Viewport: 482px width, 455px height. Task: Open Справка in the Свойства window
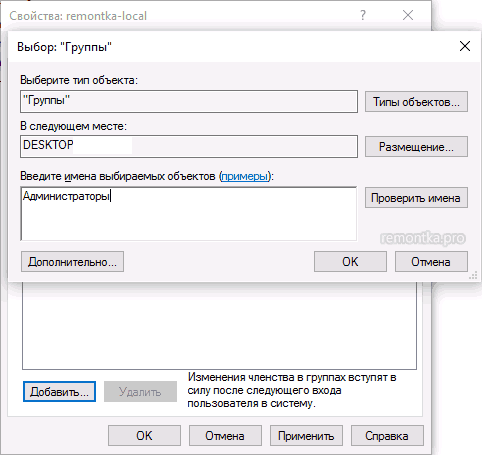[387, 436]
